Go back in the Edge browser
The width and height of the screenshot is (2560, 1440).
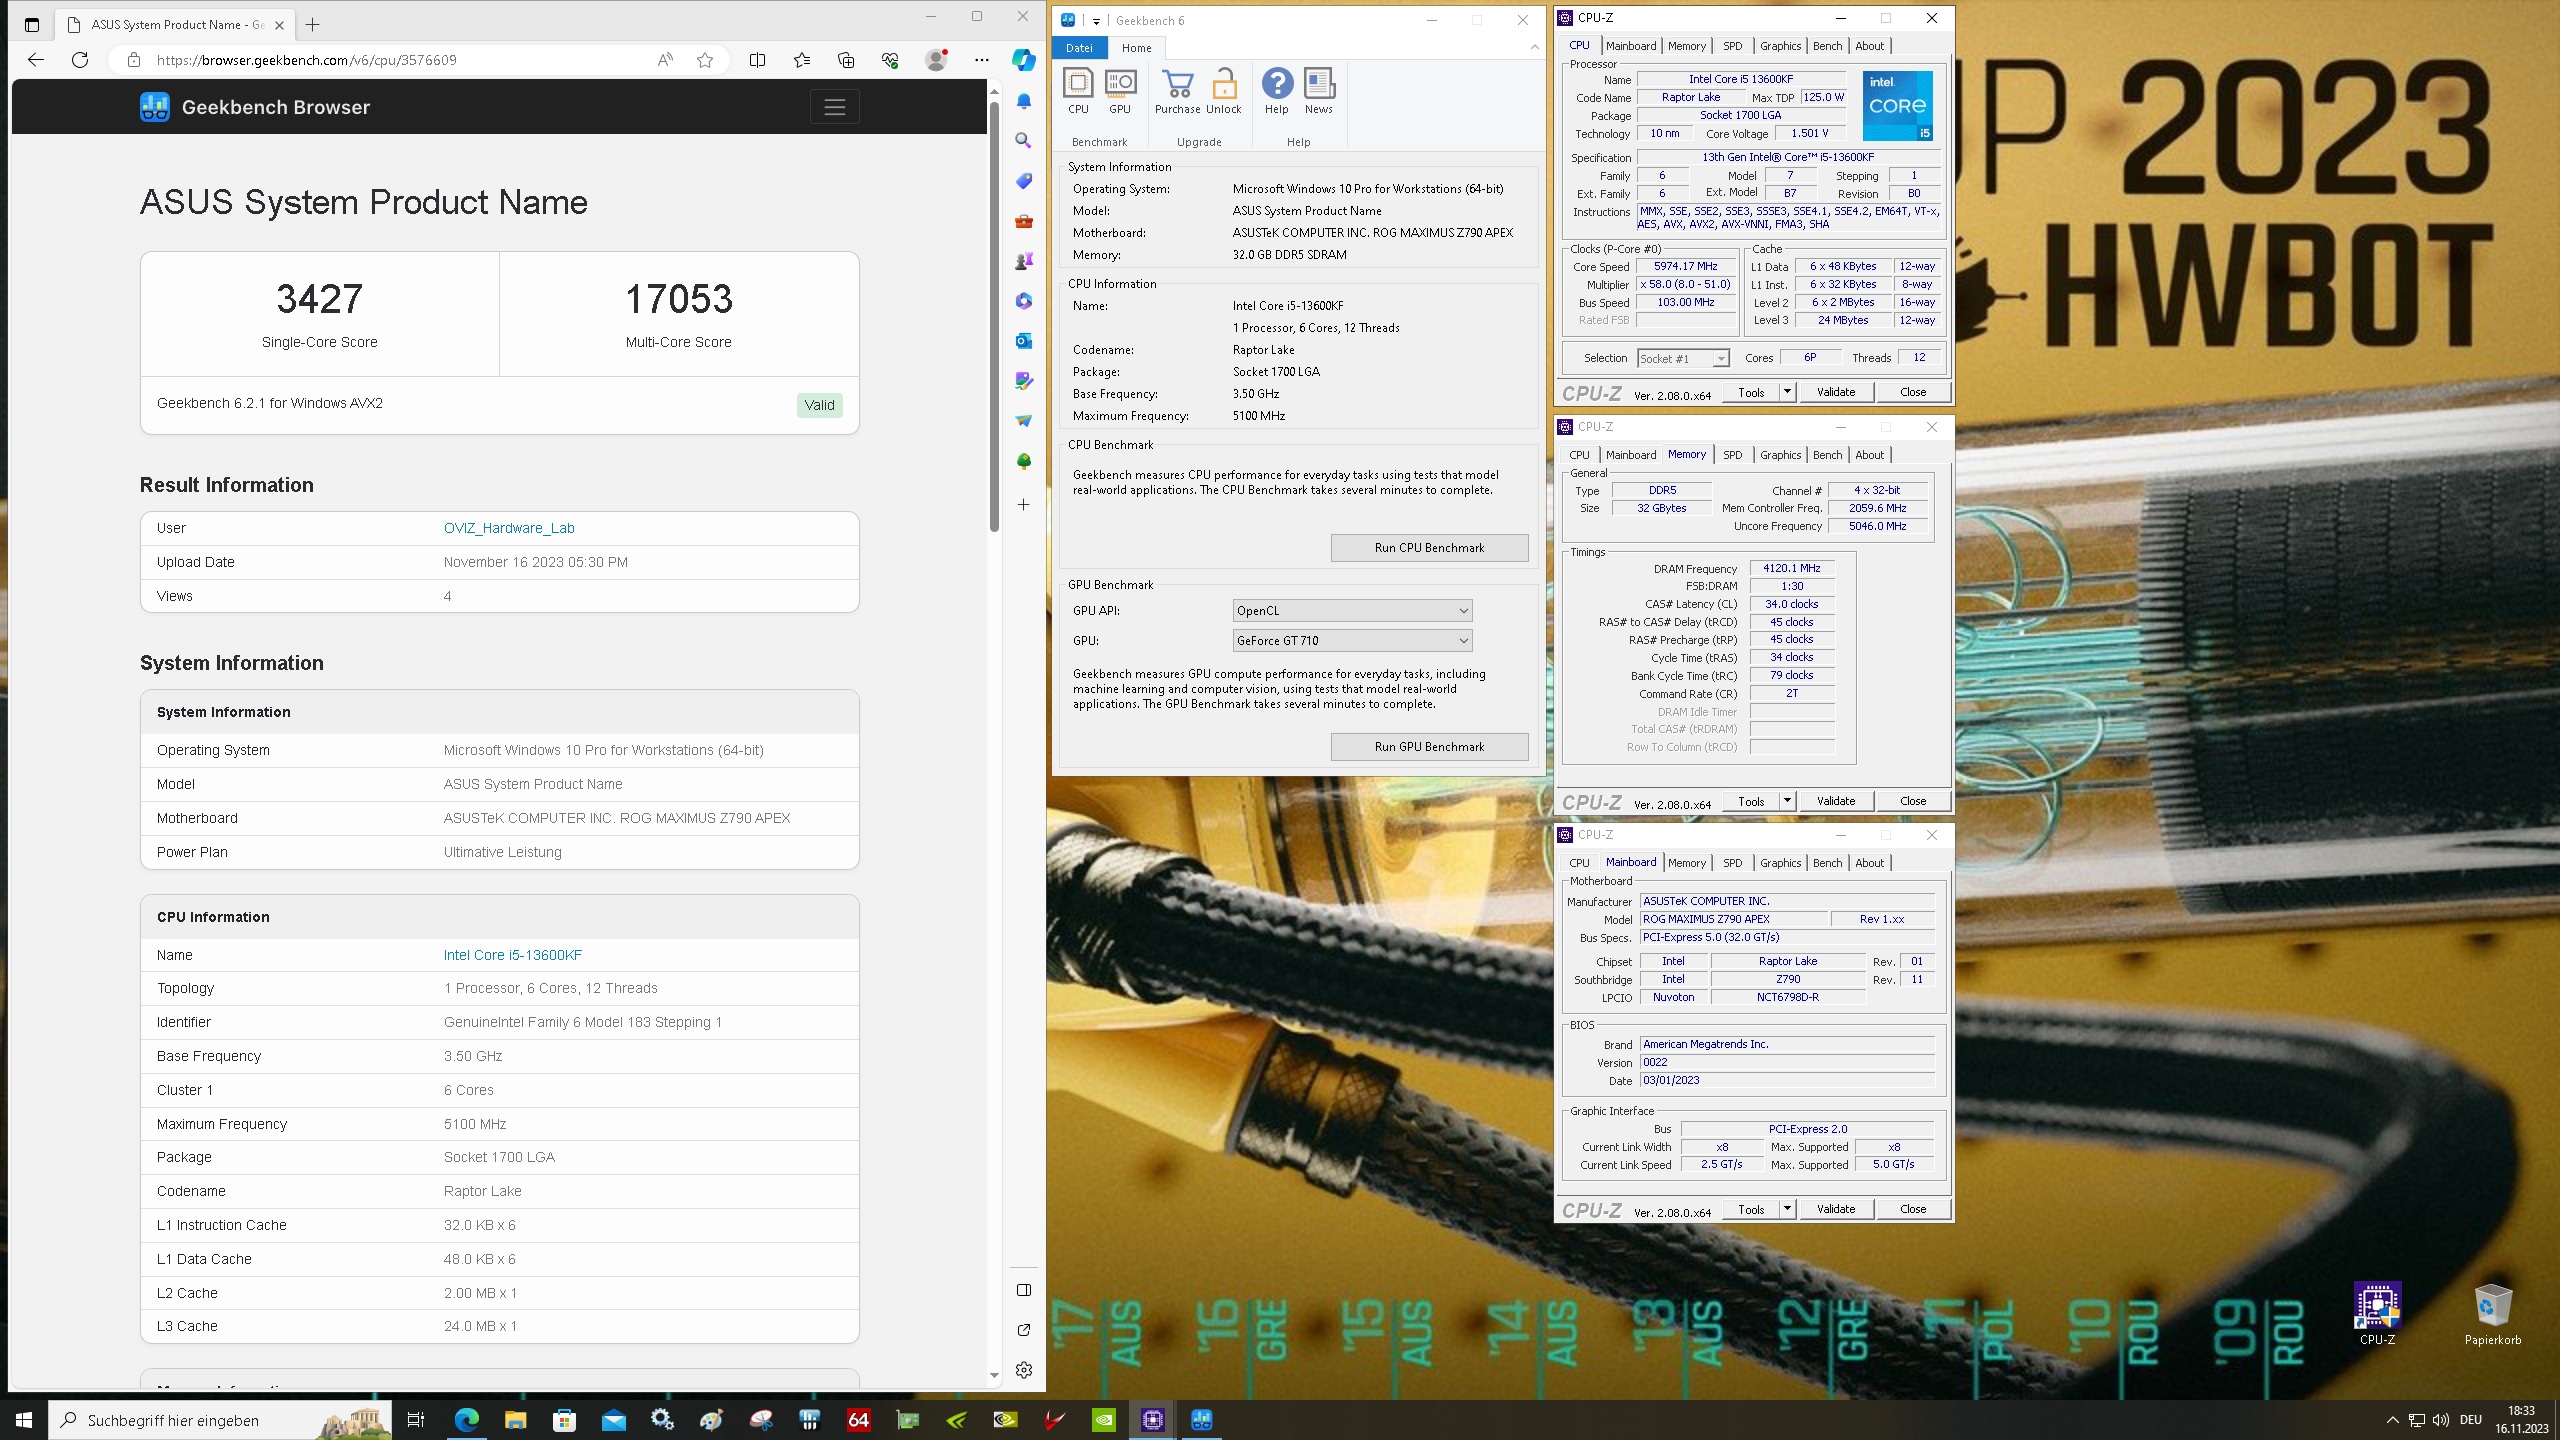pyautogui.click(x=36, y=60)
